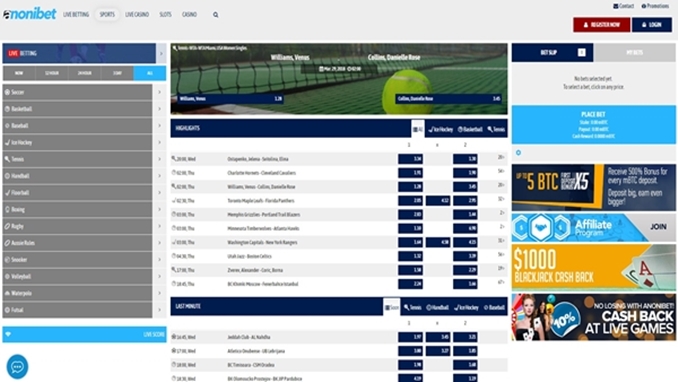Screen dimensions: 678x382
Task: Expand the Baseball category chevron
Action: (160, 126)
